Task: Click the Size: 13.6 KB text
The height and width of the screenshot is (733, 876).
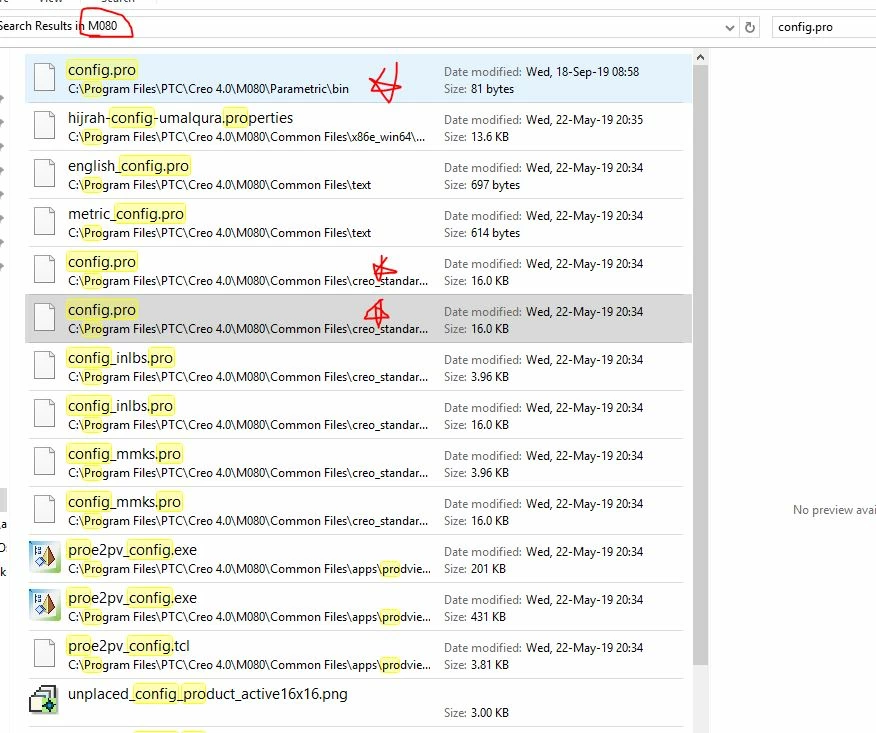Action: click(x=477, y=137)
